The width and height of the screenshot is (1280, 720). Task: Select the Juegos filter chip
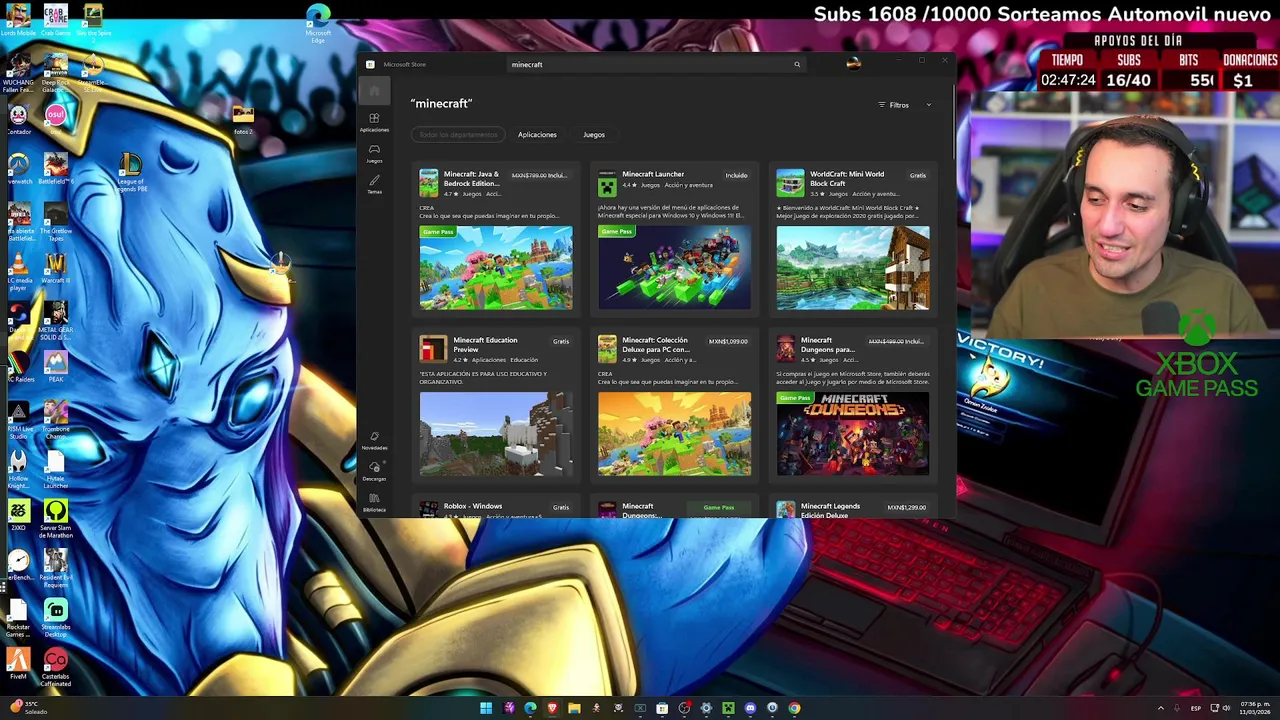click(x=594, y=134)
